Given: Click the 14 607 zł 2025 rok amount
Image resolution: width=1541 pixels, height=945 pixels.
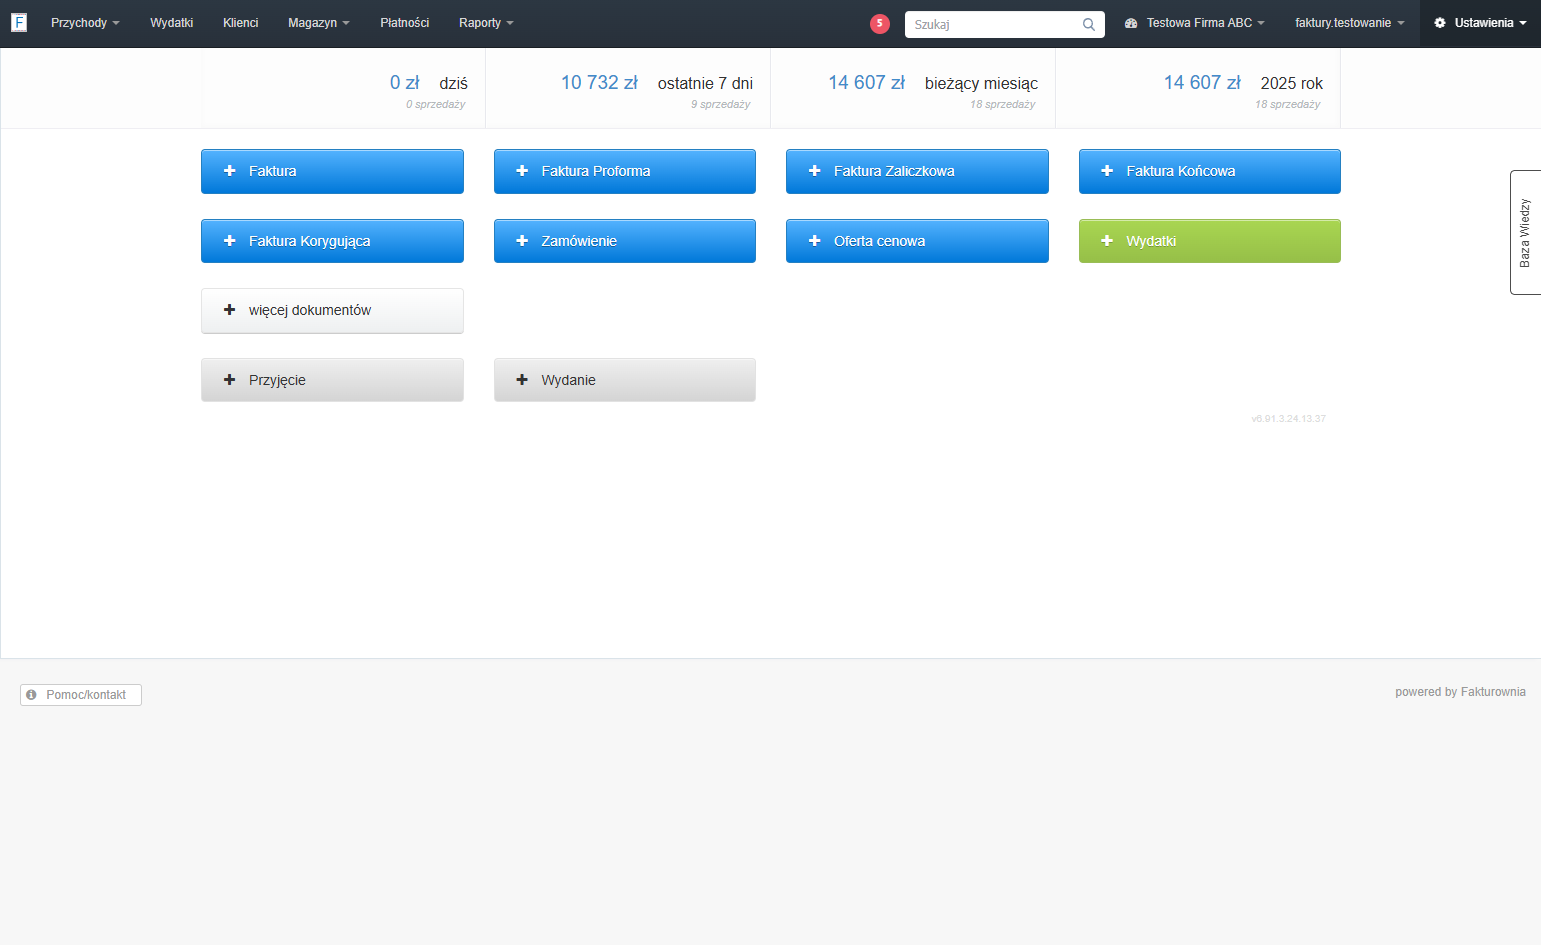Looking at the screenshot, I should click(1202, 83).
